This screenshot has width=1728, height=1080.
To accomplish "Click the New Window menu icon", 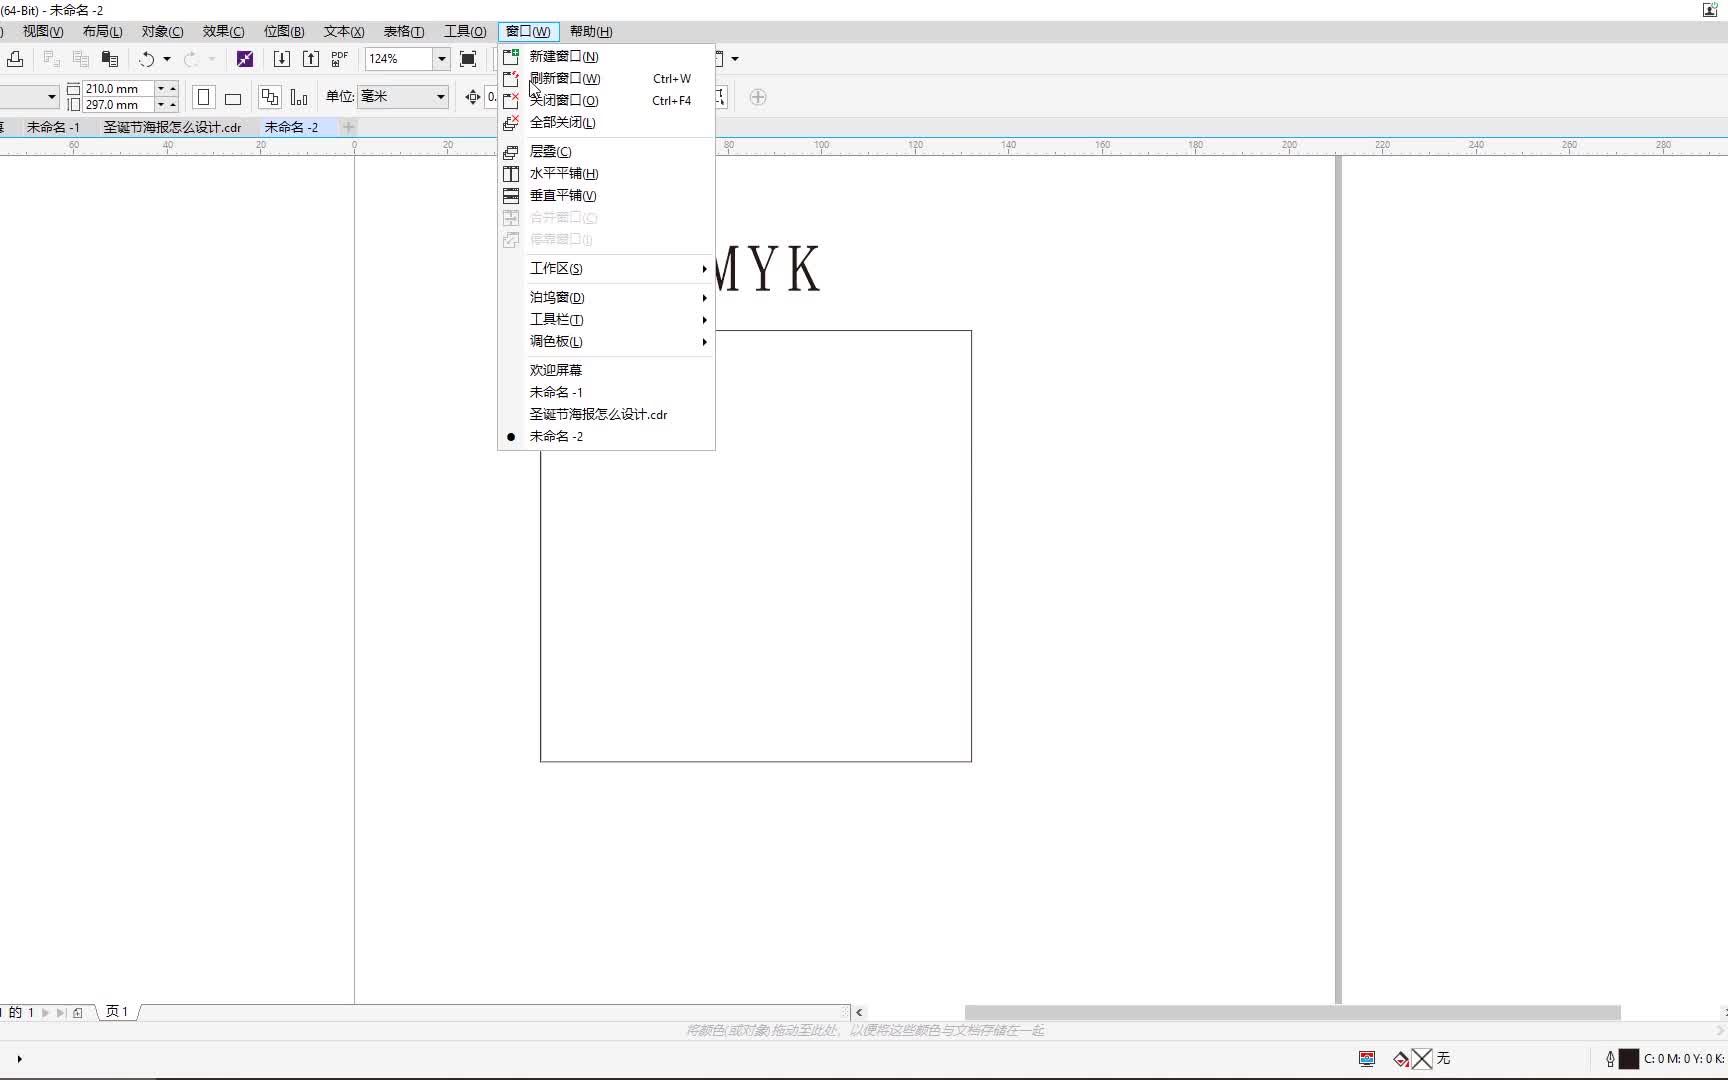I will [511, 57].
